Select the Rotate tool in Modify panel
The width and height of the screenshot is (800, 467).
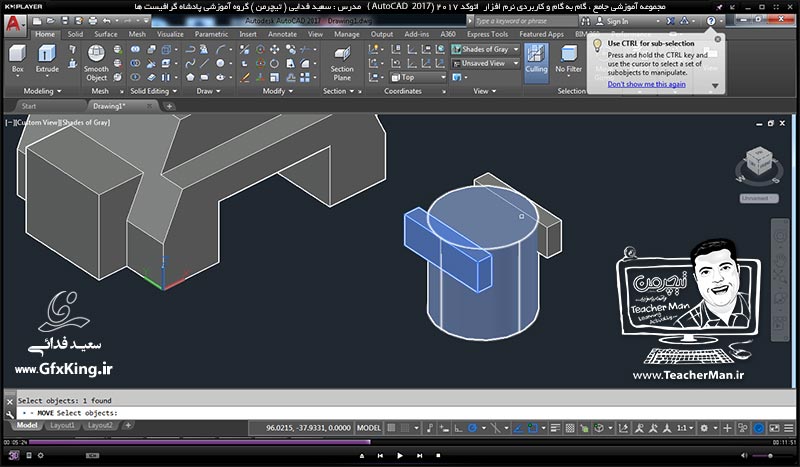[x=274, y=63]
